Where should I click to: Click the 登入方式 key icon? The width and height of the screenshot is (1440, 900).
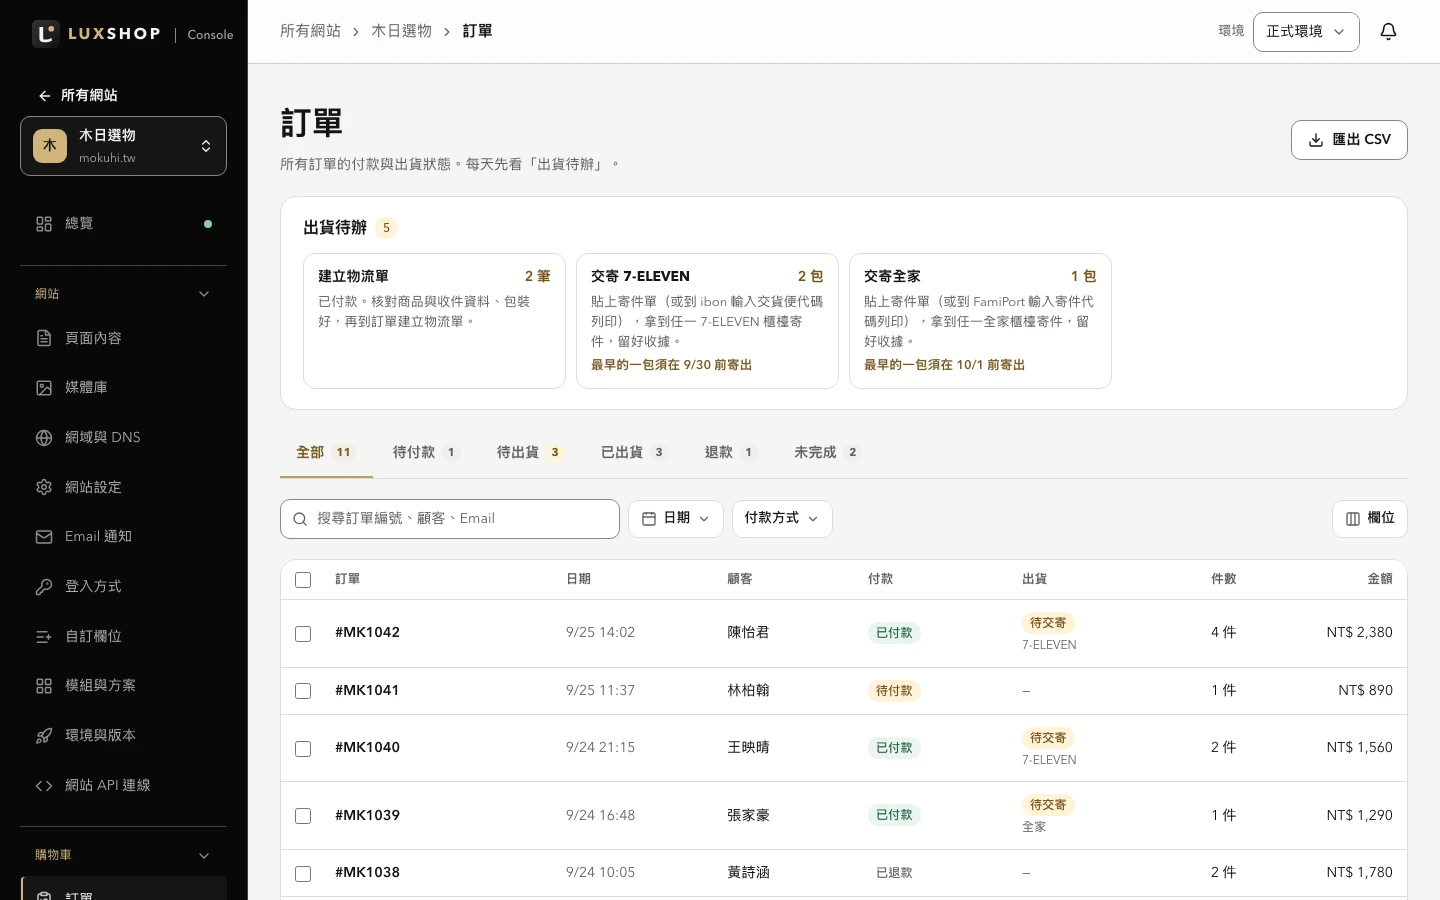point(44,587)
